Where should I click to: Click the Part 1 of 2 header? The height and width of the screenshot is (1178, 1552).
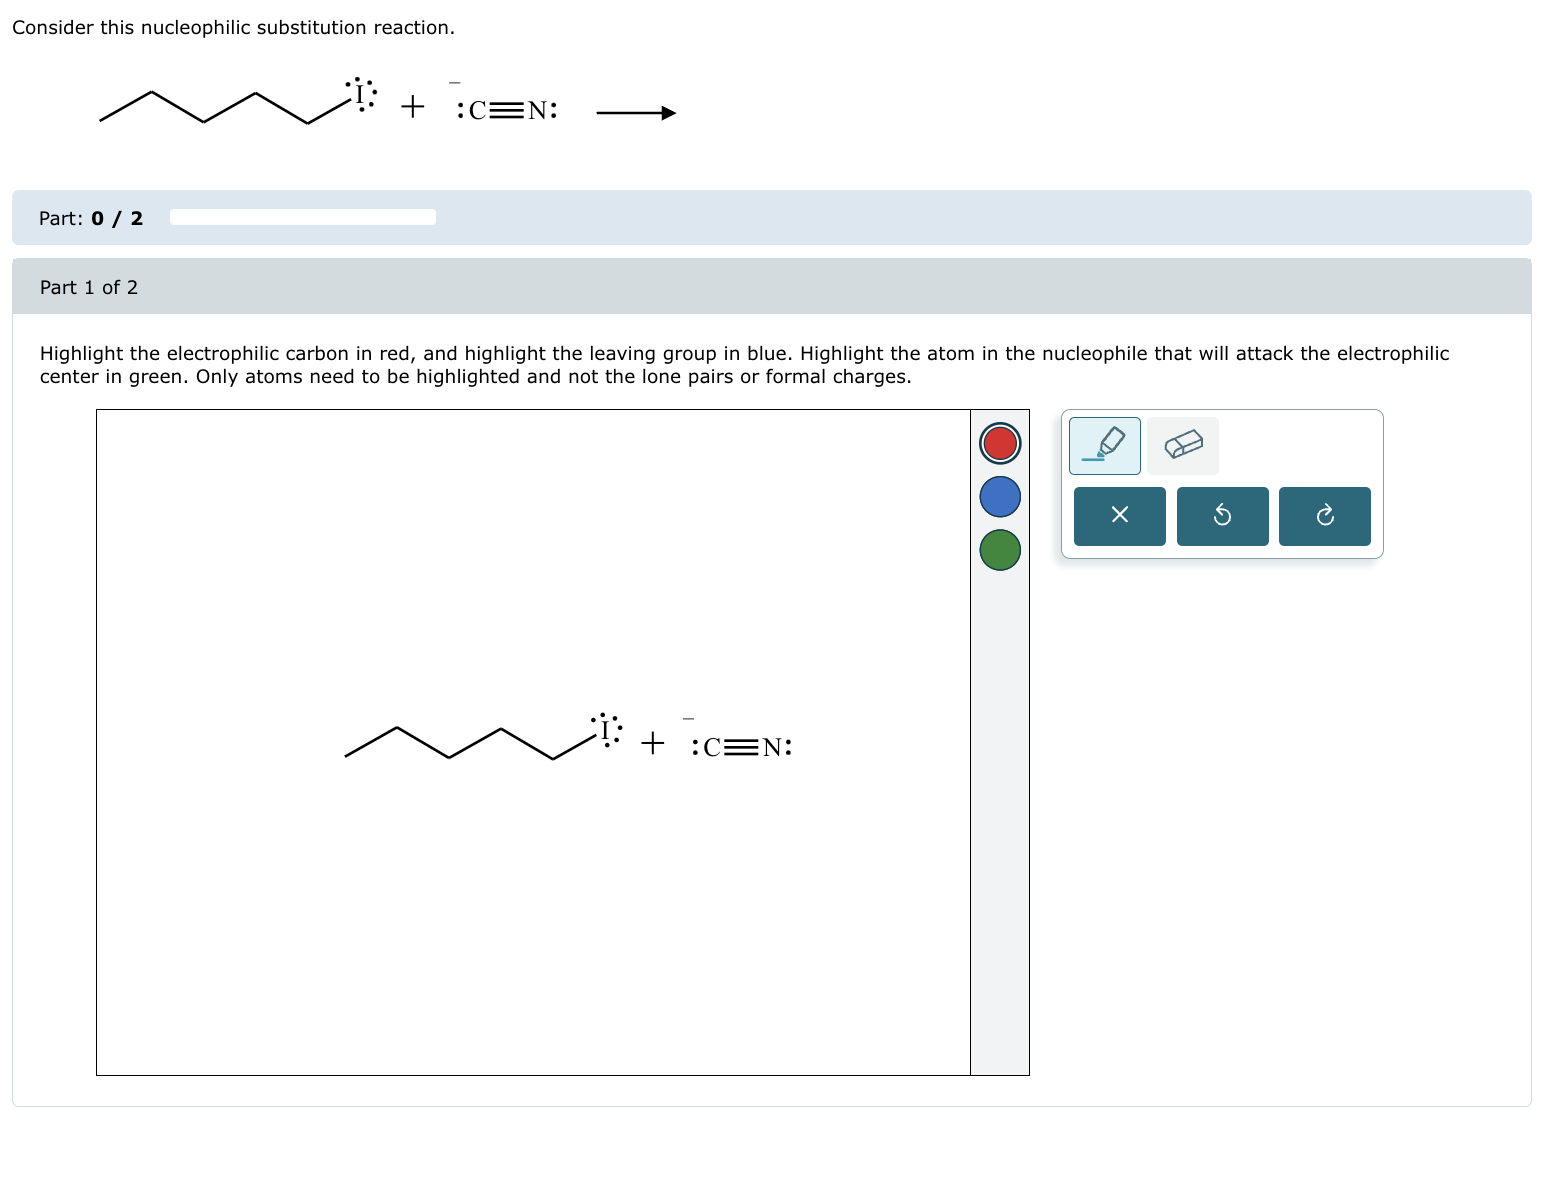pos(89,287)
